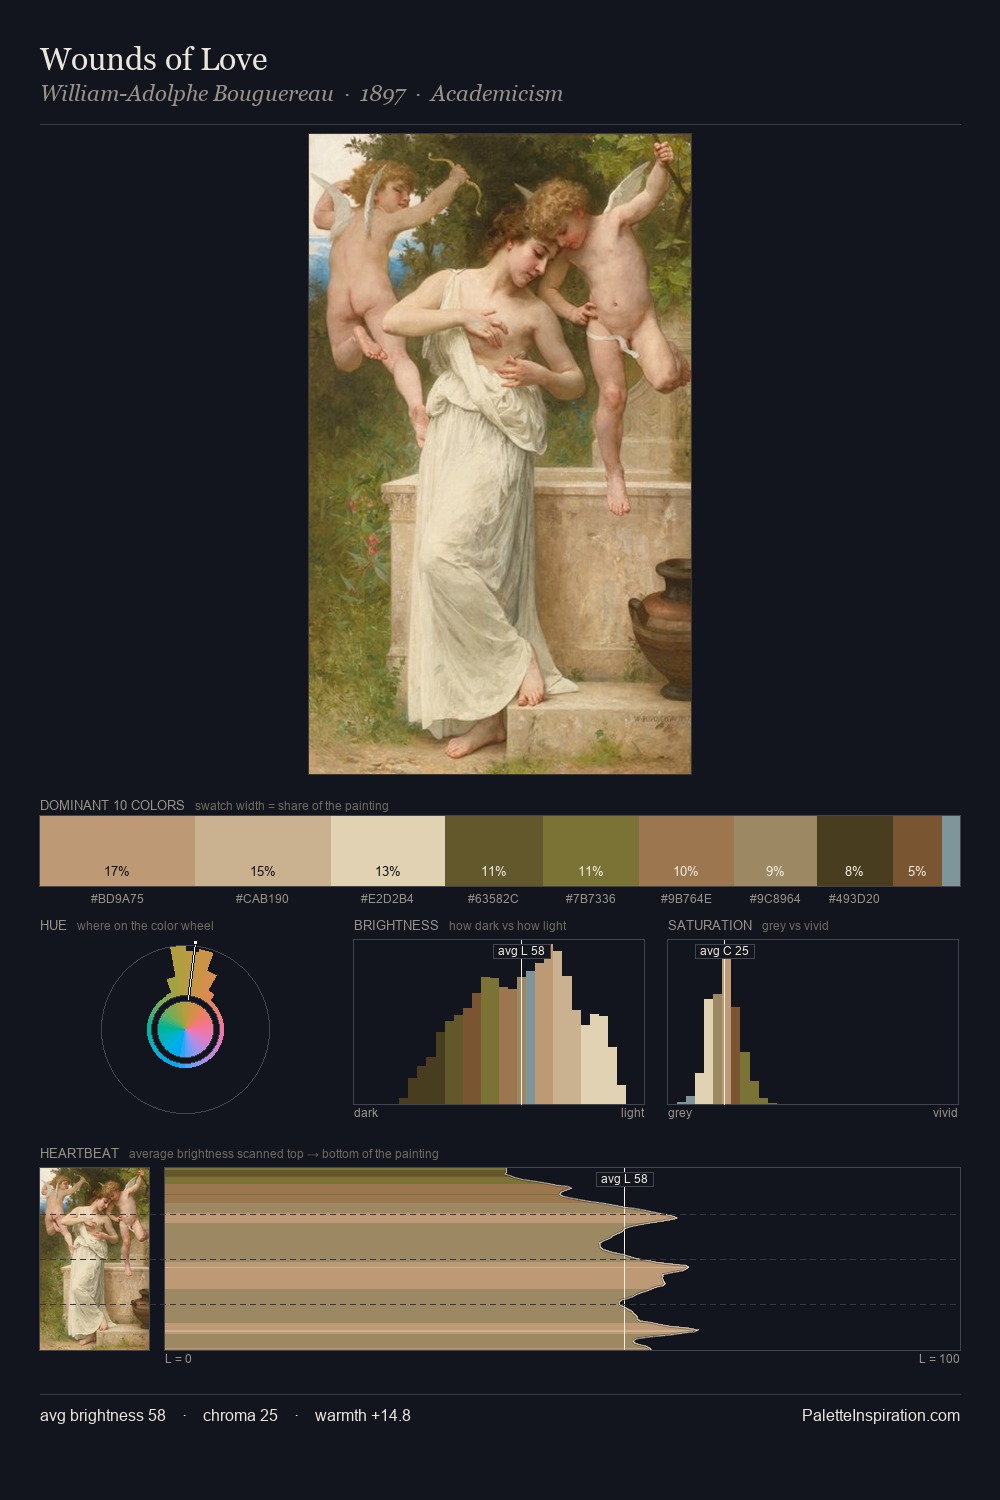Click 'grey vs vivid' caption
Screen dimensions: 1000x1500
coord(795,926)
